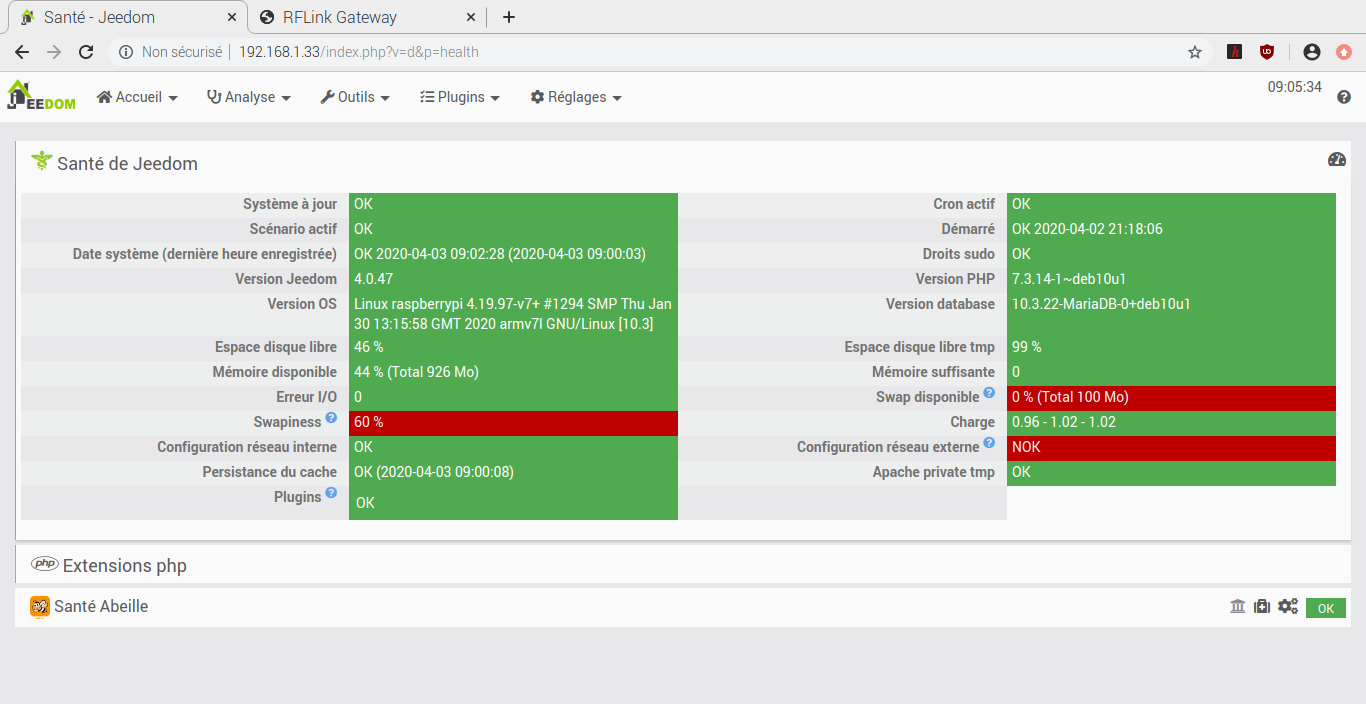Viewport: 1366px width, 704px height.
Task: Click the php logo icon
Action: click(44, 564)
